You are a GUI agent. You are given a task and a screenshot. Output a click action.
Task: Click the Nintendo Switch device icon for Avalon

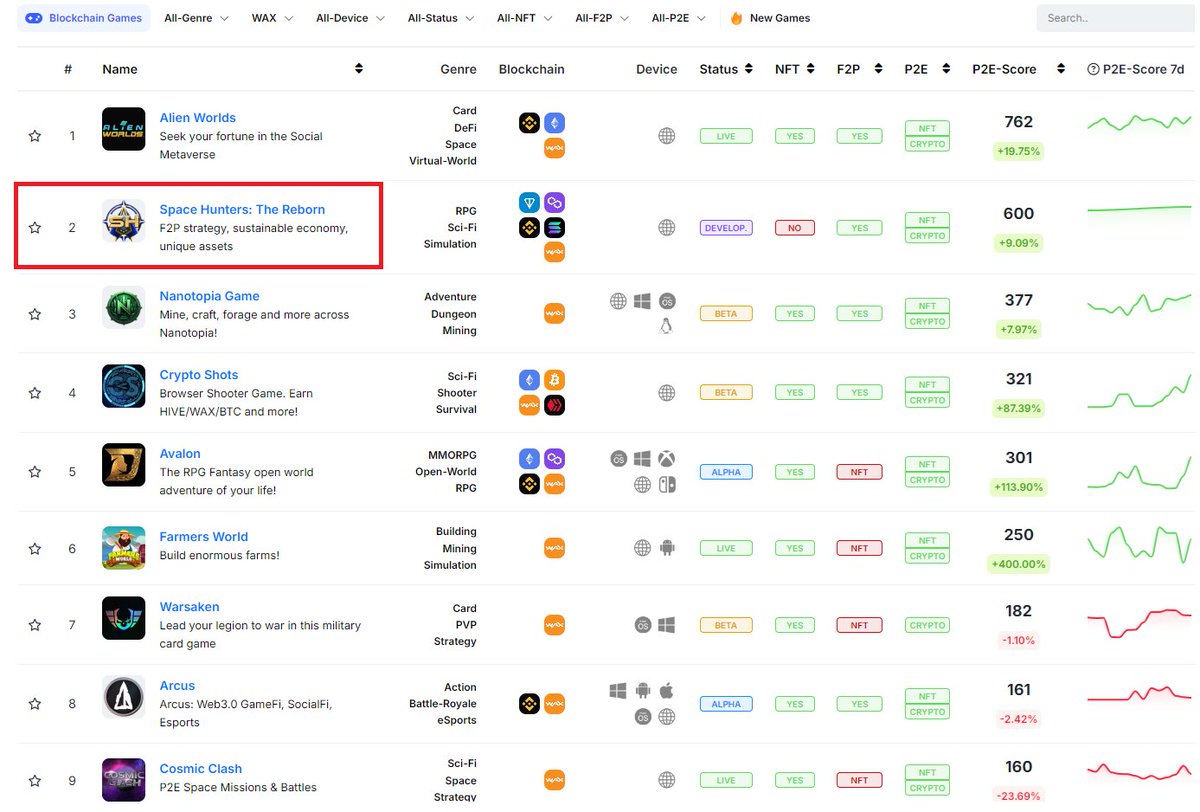click(666, 483)
